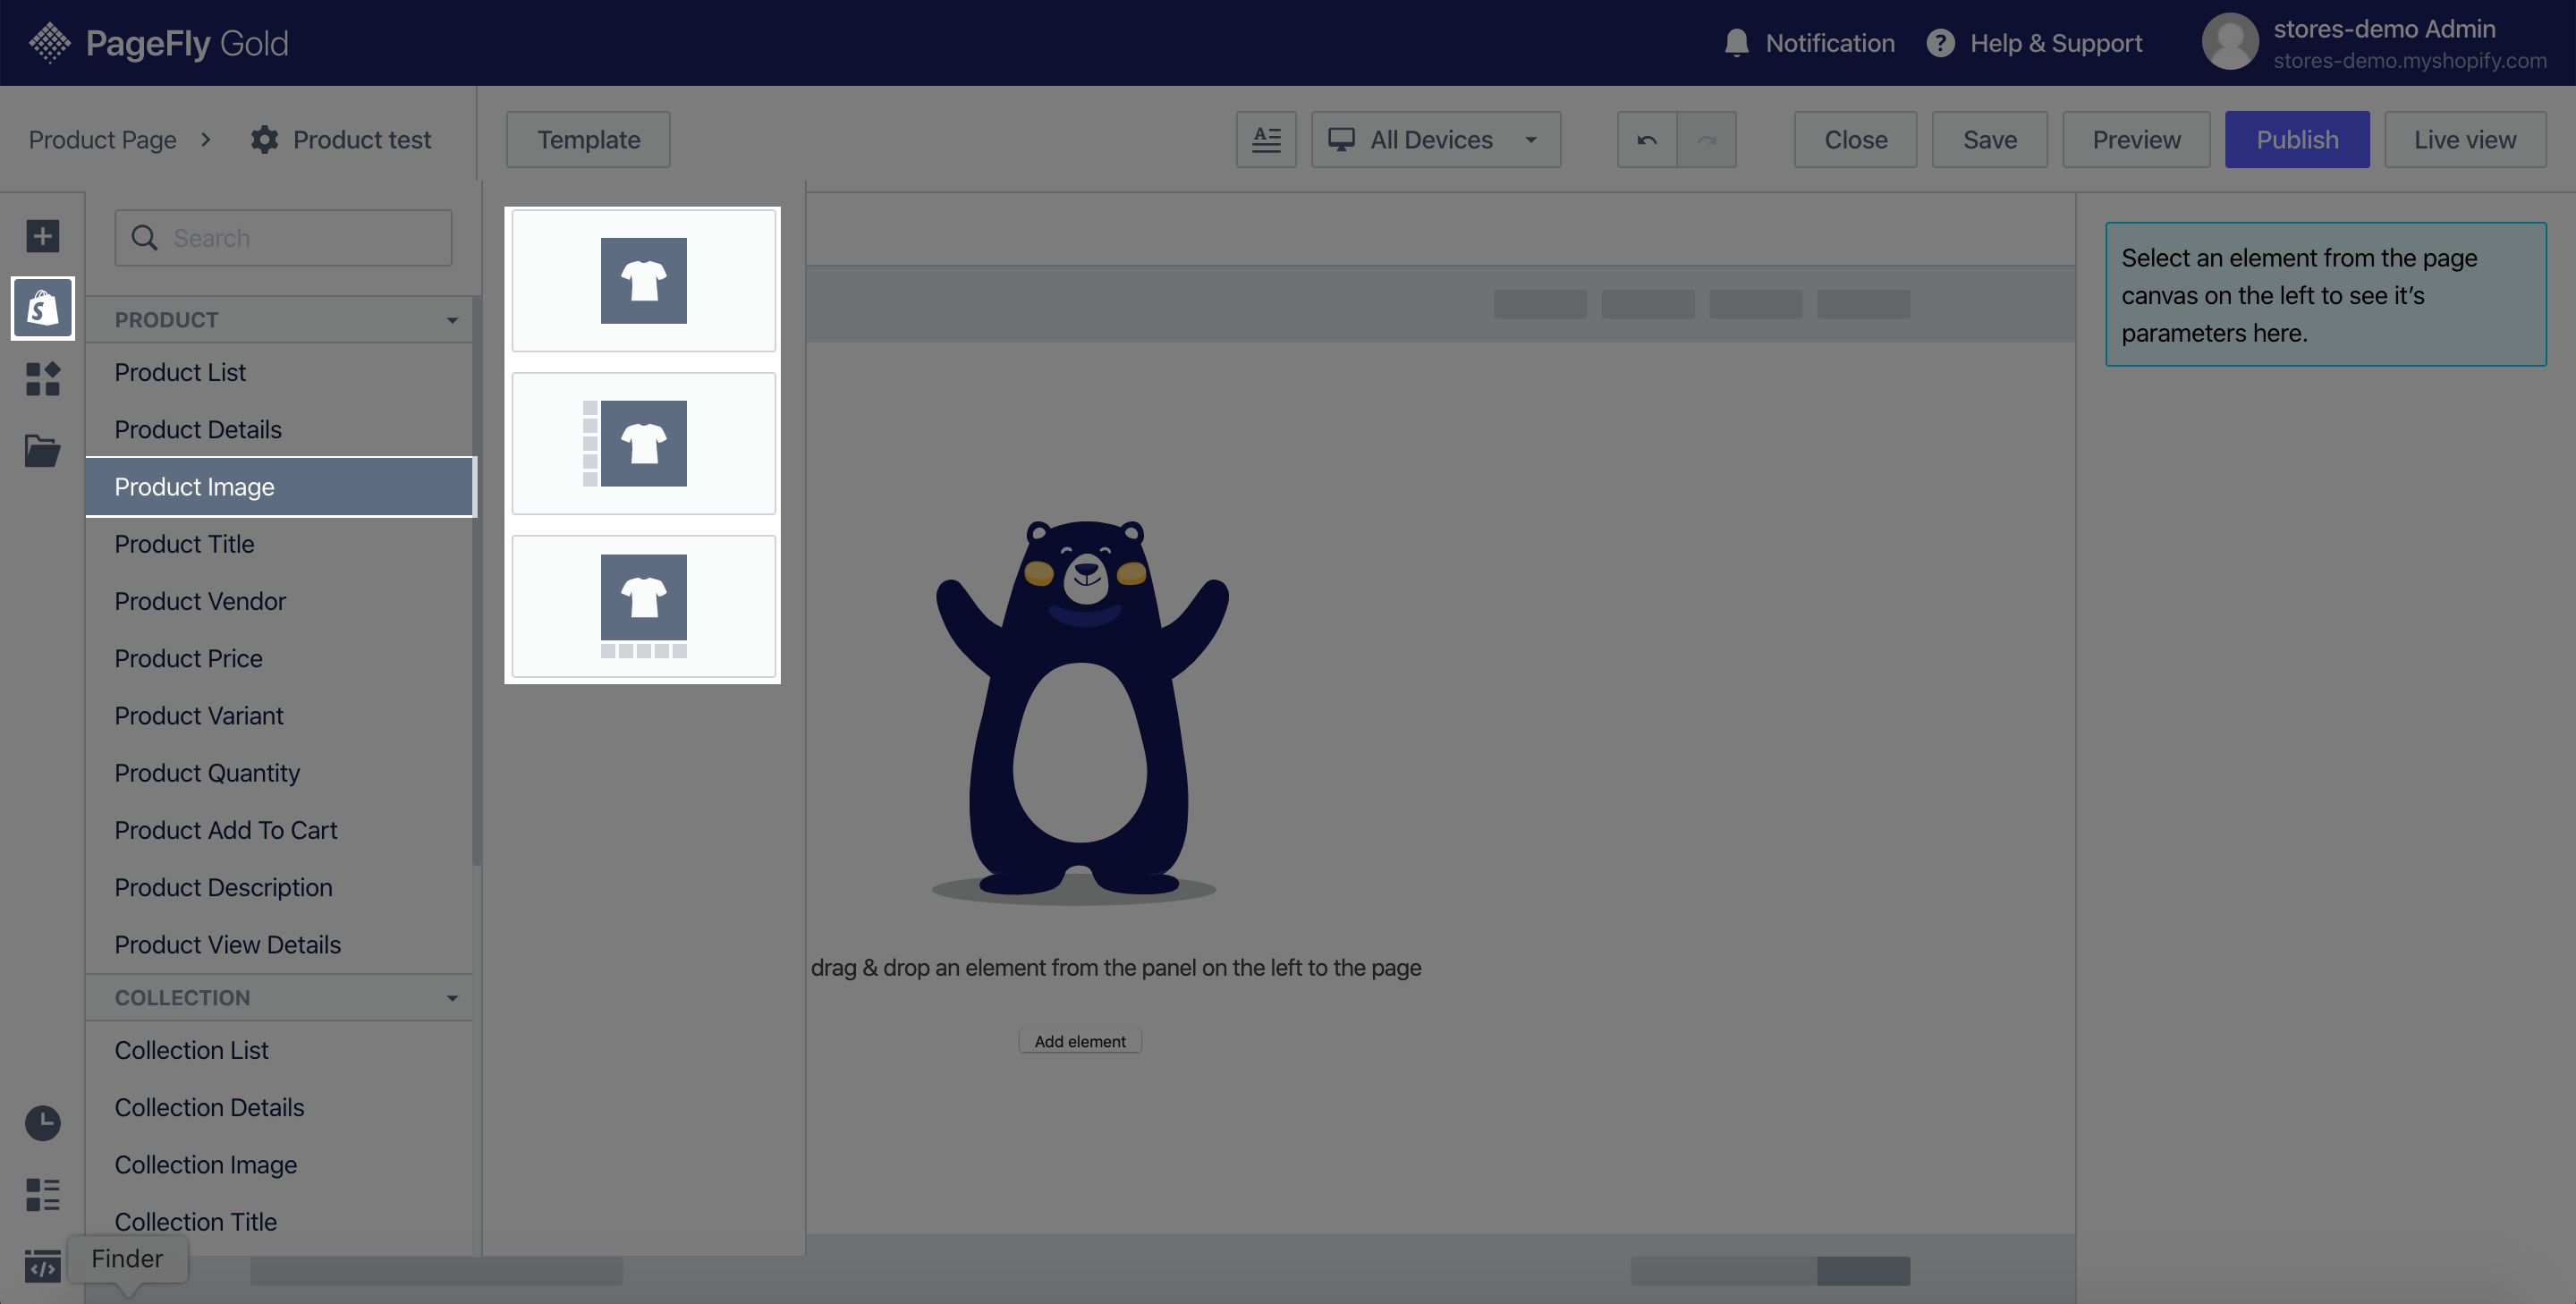
Task: Open page settings gear icon
Action: [264, 139]
